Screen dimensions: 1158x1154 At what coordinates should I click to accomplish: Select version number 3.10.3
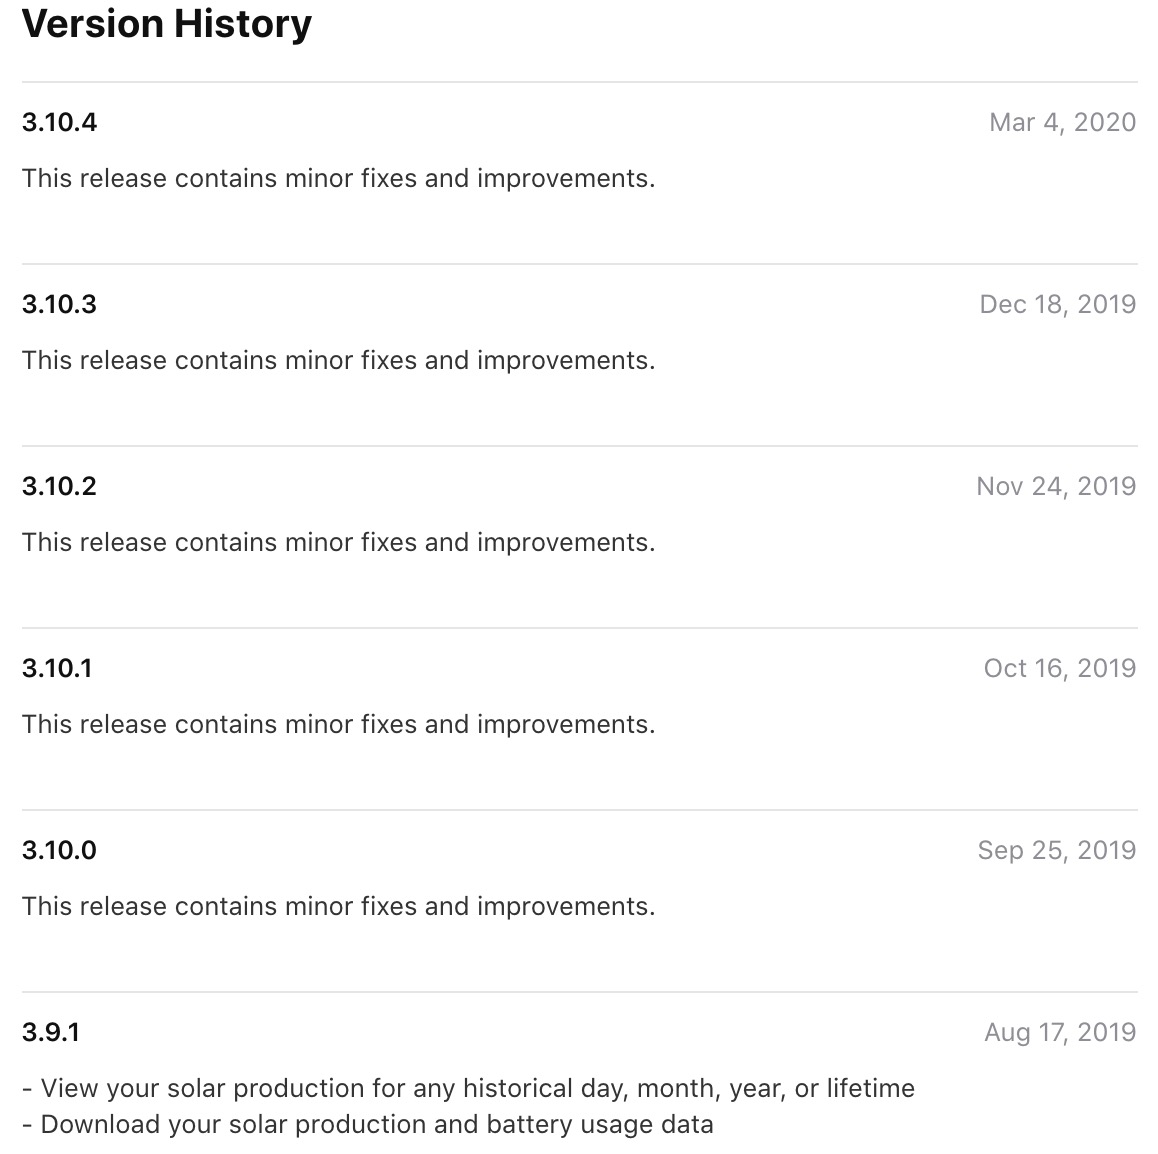tap(60, 304)
